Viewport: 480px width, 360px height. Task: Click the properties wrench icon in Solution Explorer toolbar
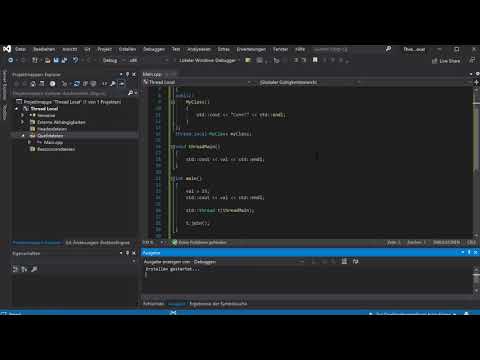(x=113, y=84)
